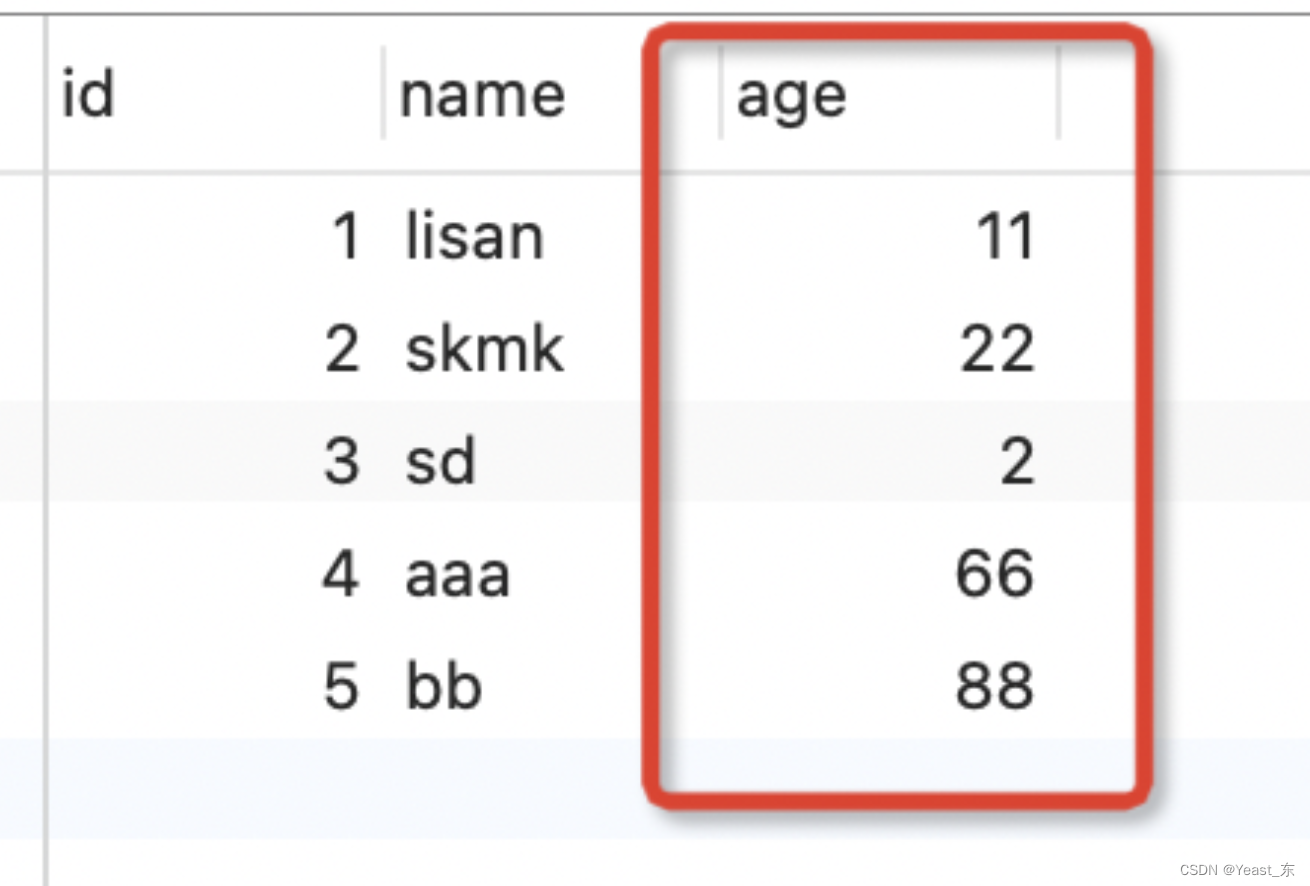Select the id cell with value 4
The width and height of the screenshot is (1310, 886).
(341, 575)
